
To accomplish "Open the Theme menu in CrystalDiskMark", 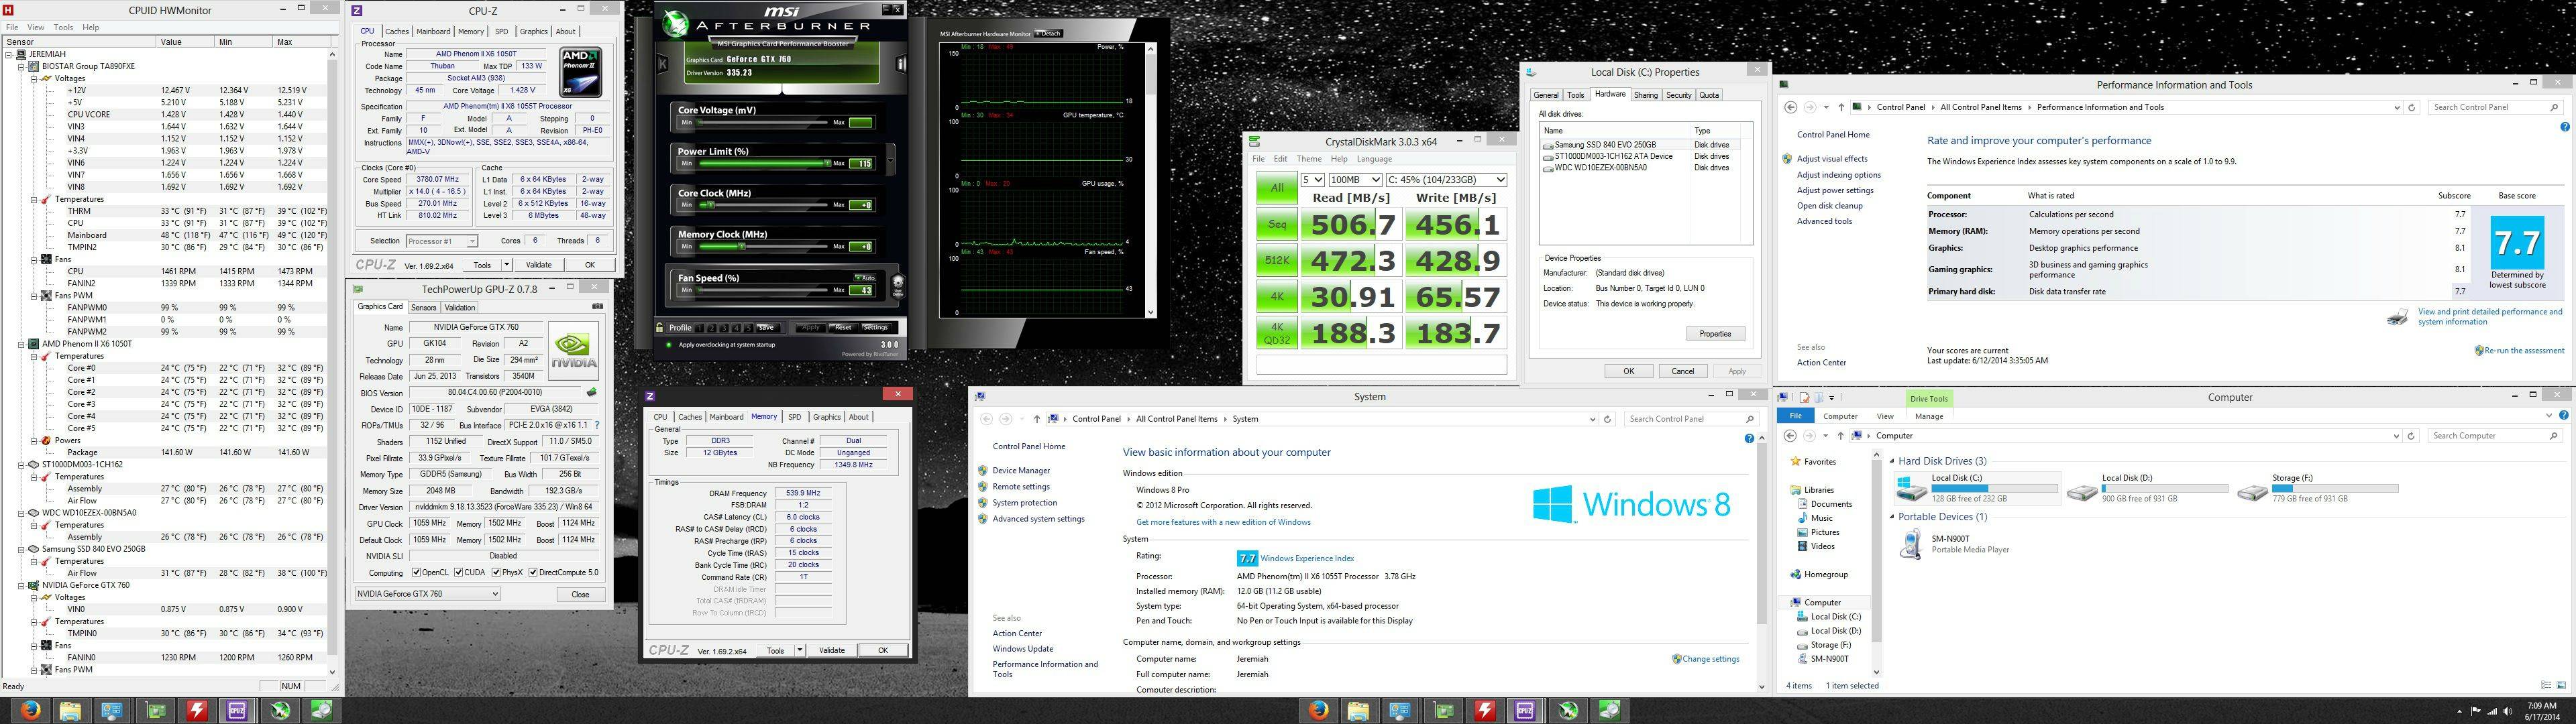I will (1309, 159).
